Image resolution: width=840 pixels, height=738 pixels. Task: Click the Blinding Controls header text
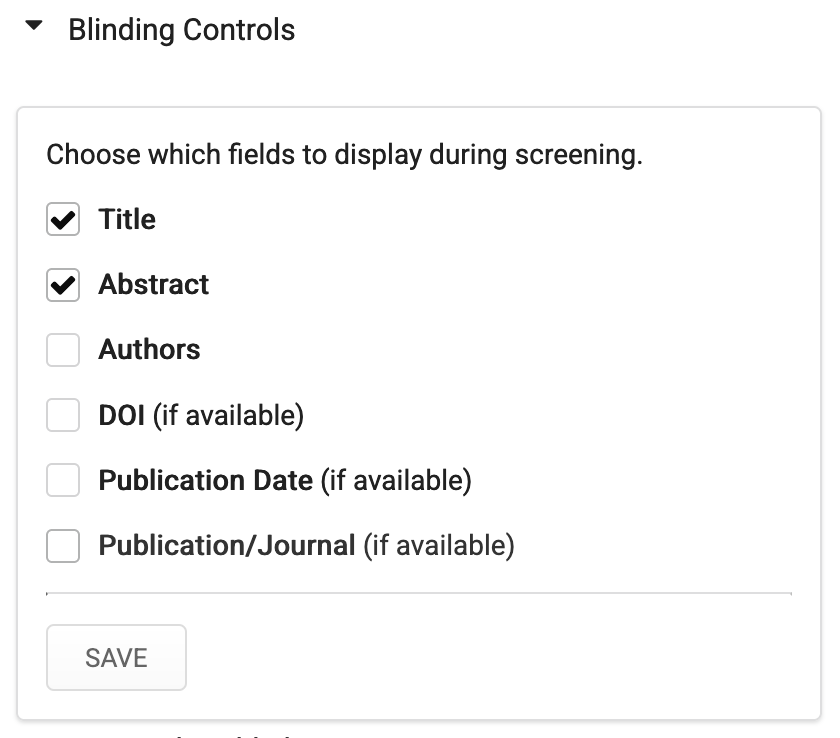click(x=181, y=30)
